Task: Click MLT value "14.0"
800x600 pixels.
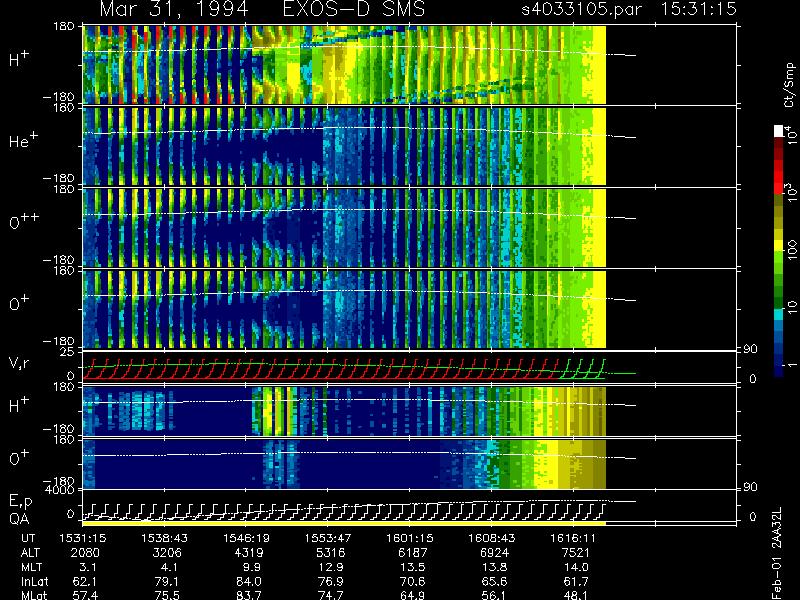Action: pos(576,567)
